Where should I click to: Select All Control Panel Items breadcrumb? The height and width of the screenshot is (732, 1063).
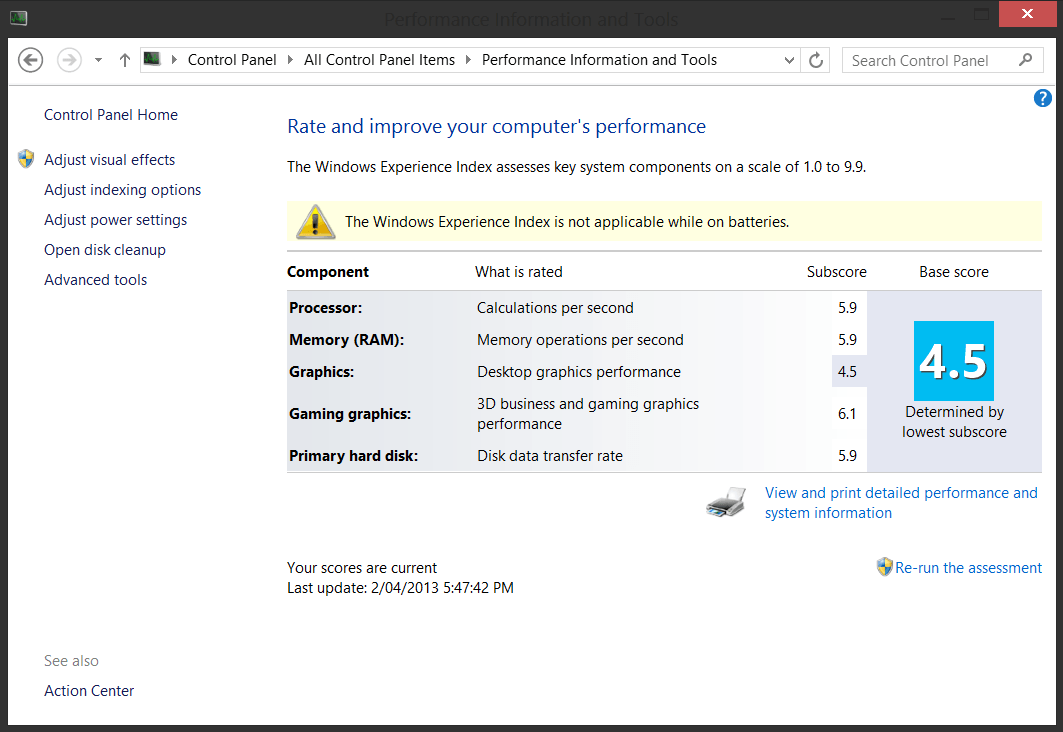point(380,60)
